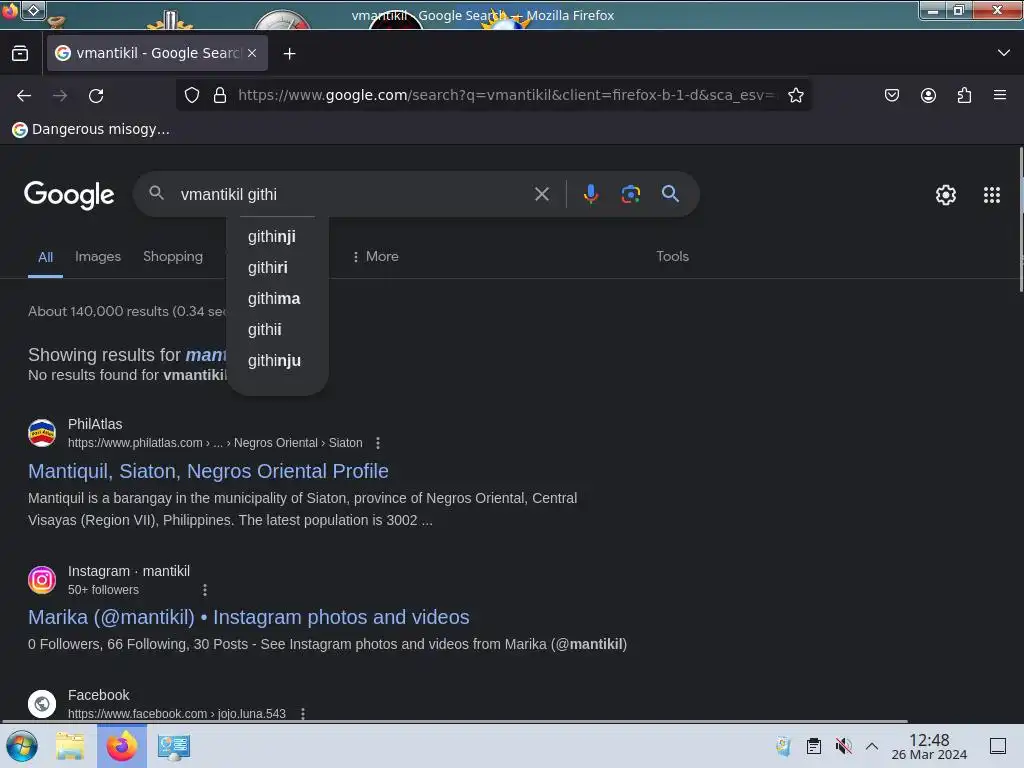Clear the search box with X icon
This screenshot has width=1024, height=768.
coord(541,194)
